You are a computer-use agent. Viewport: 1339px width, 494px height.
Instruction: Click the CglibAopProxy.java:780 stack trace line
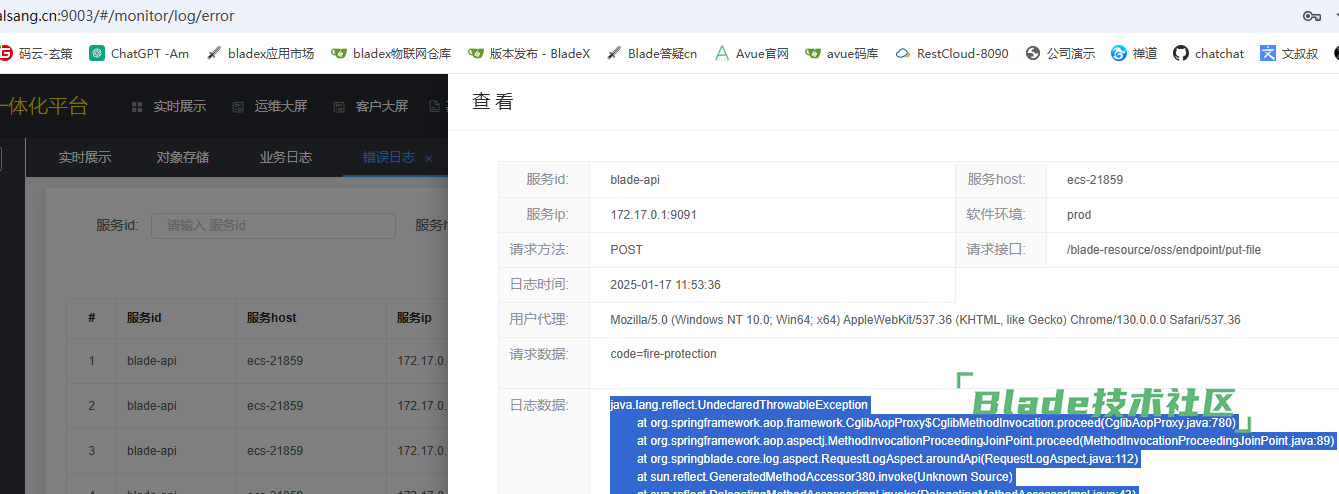938,423
